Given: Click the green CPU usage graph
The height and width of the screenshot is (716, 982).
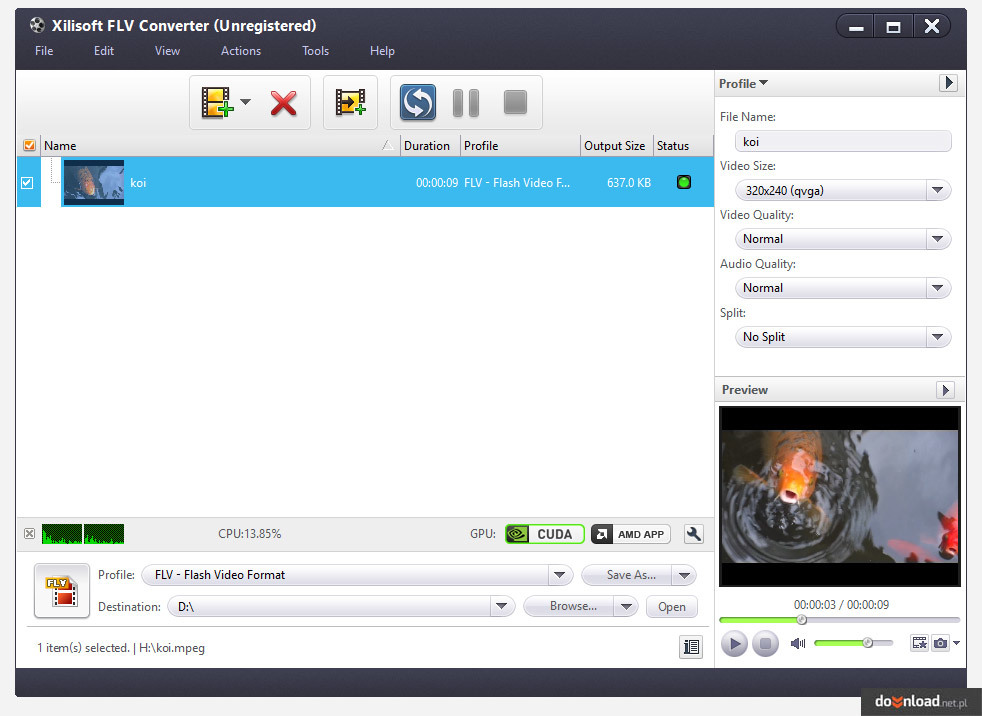Looking at the screenshot, I should click(x=83, y=534).
